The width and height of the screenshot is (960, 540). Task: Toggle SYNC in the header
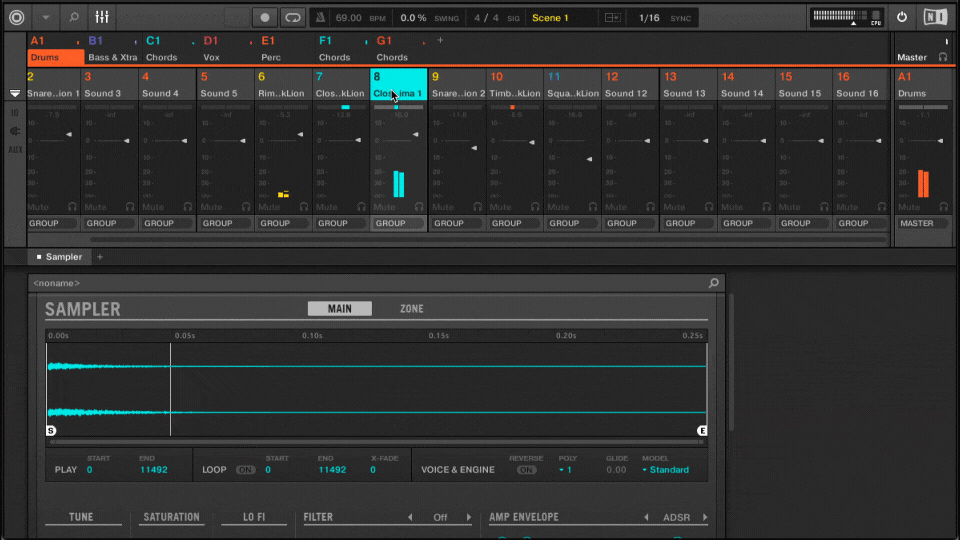tap(680, 18)
